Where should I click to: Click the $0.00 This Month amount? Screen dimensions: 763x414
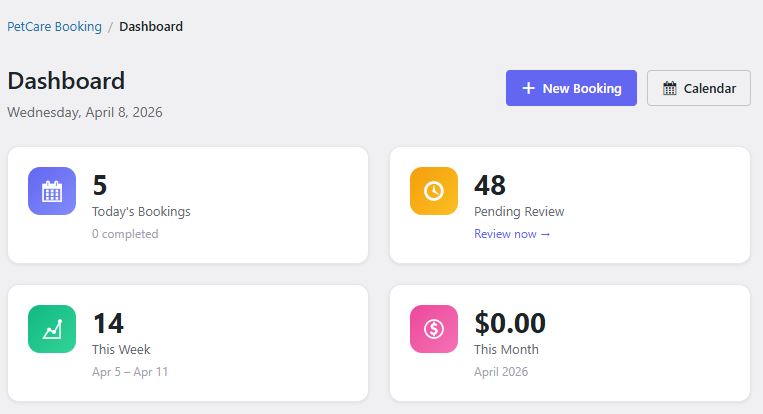(510, 323)
